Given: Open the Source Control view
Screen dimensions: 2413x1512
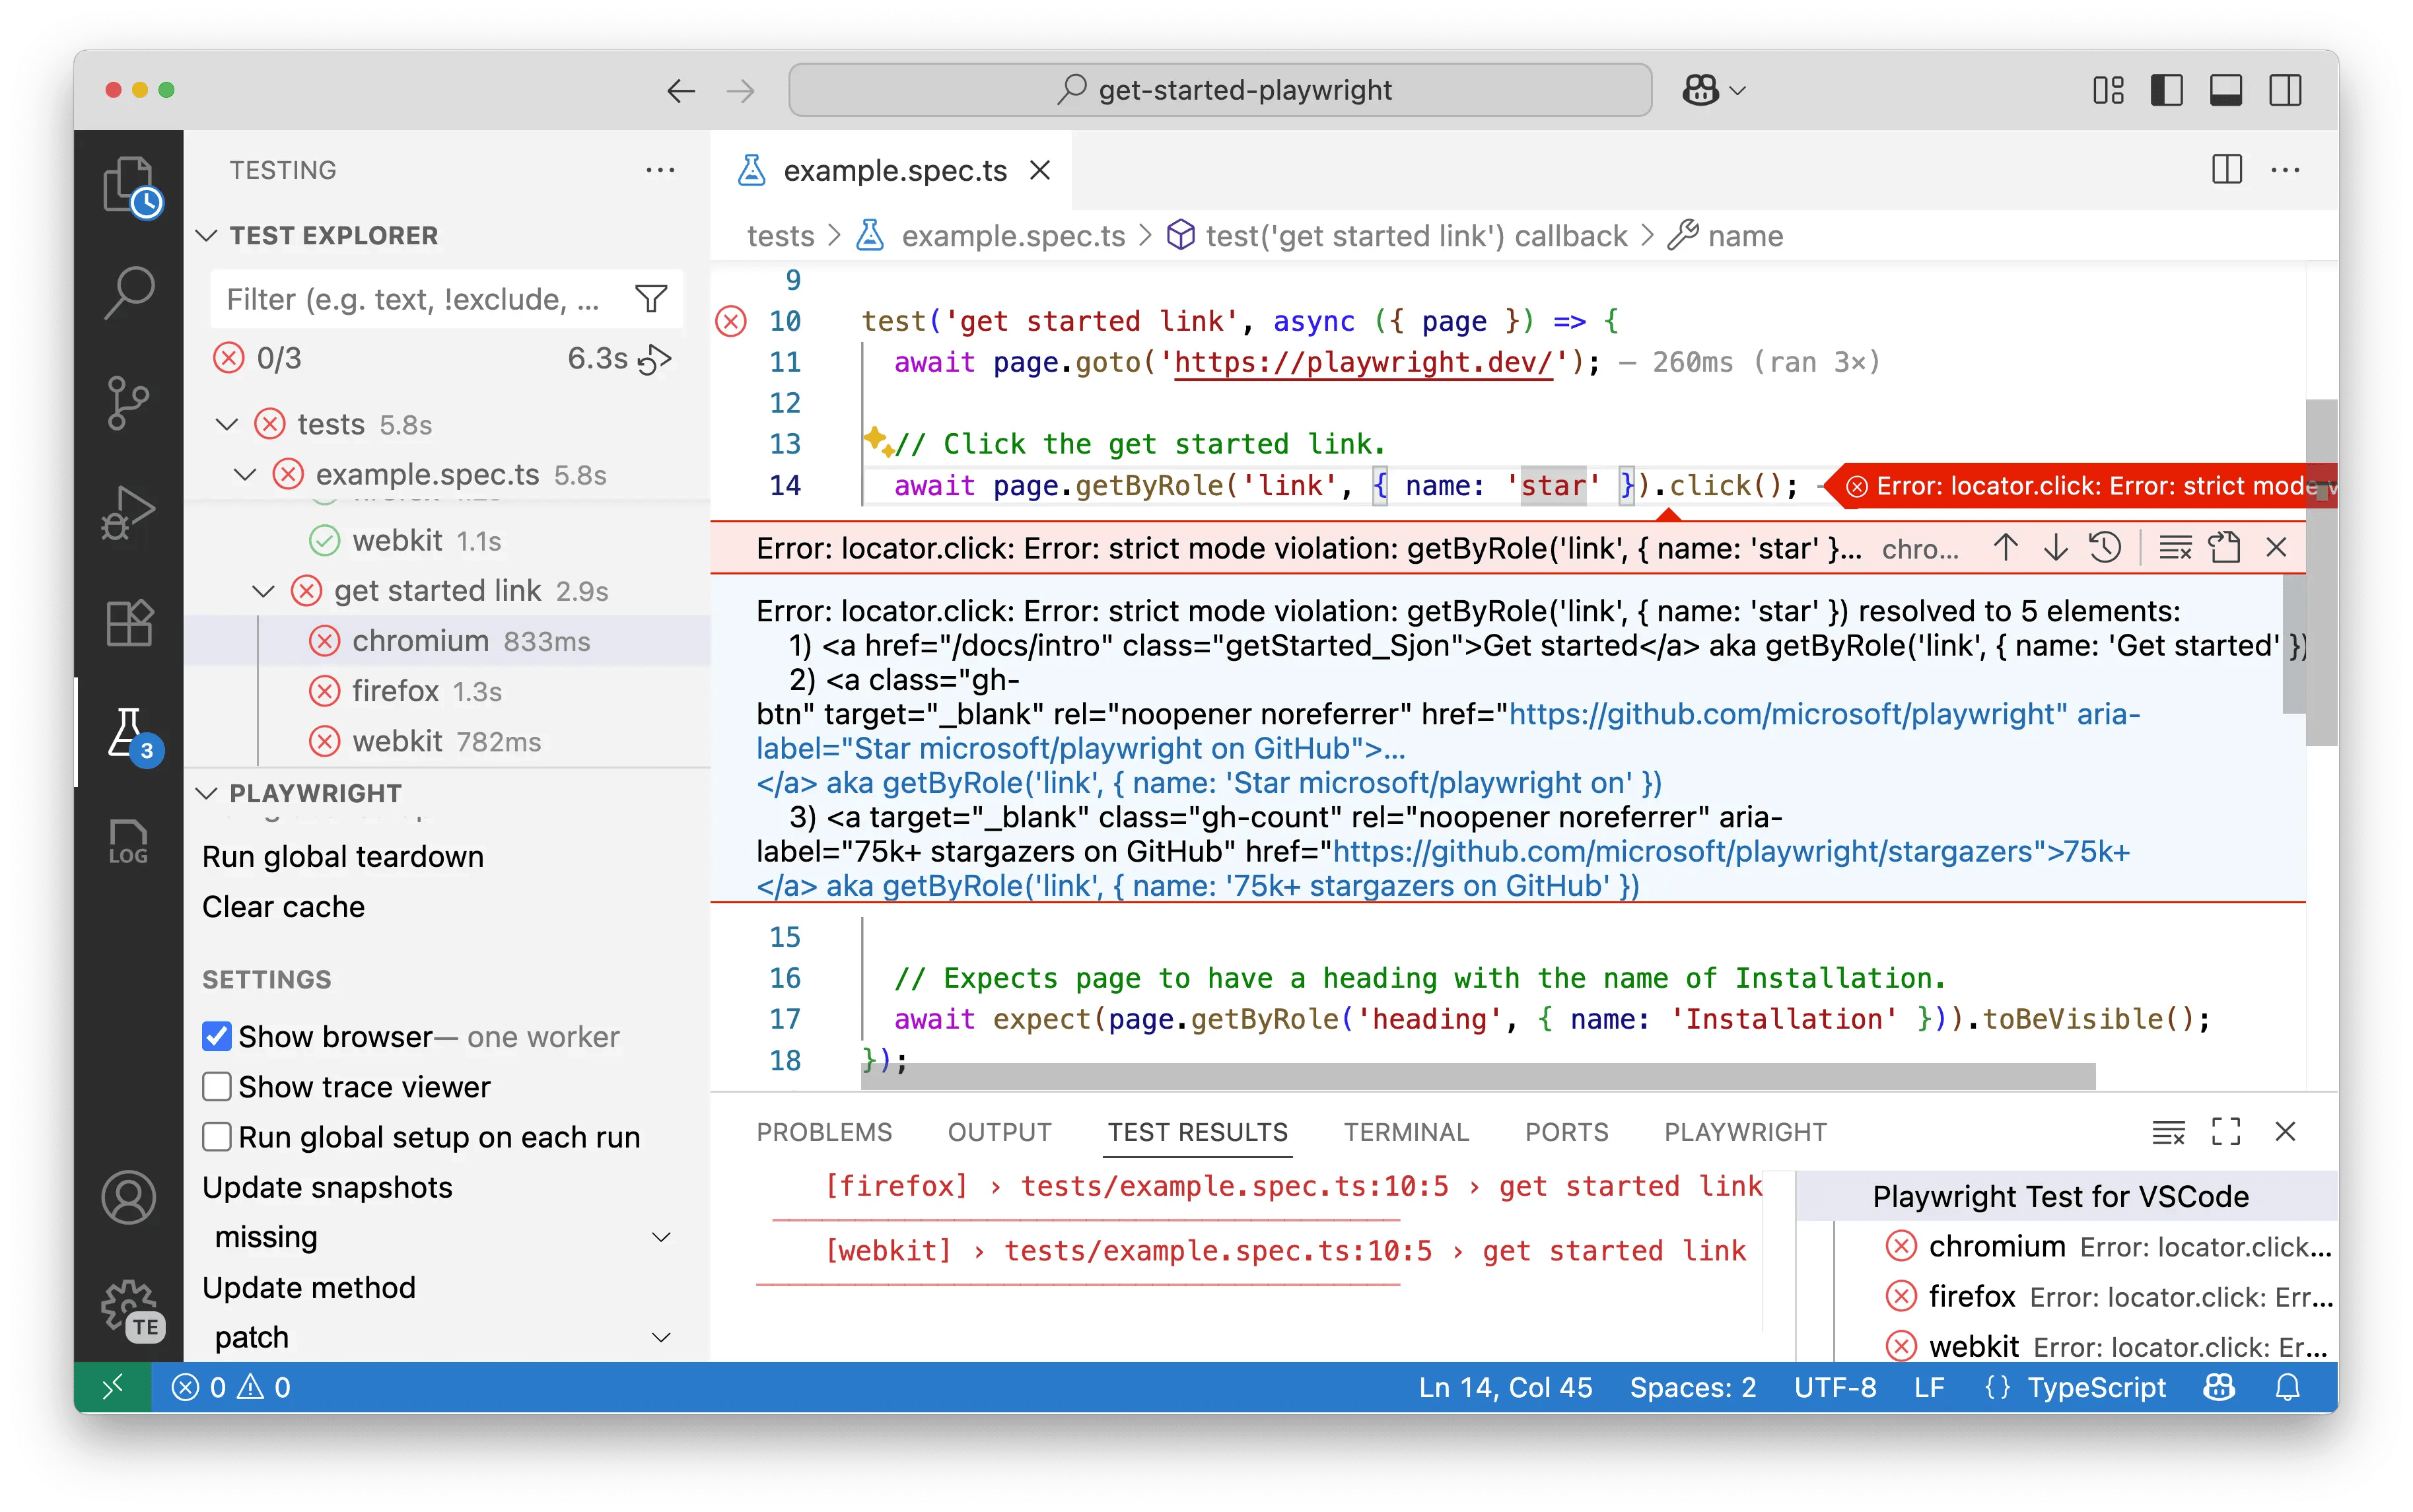Looking at the screenshot, I should (129, 402).
